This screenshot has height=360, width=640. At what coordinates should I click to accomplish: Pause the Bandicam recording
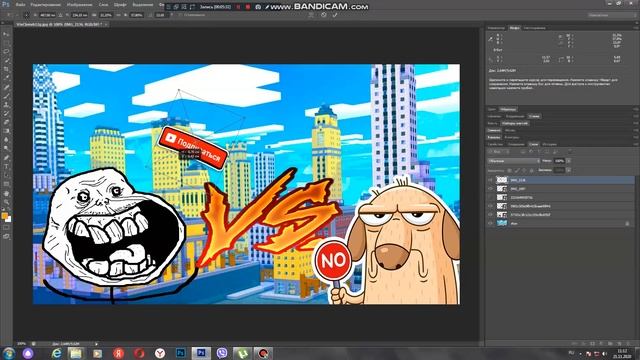pyautogui.click(x=238, y=7)
